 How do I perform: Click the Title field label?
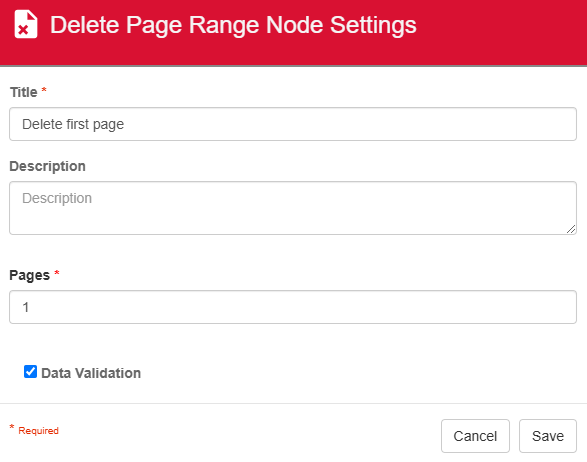[x=24, y=92]
